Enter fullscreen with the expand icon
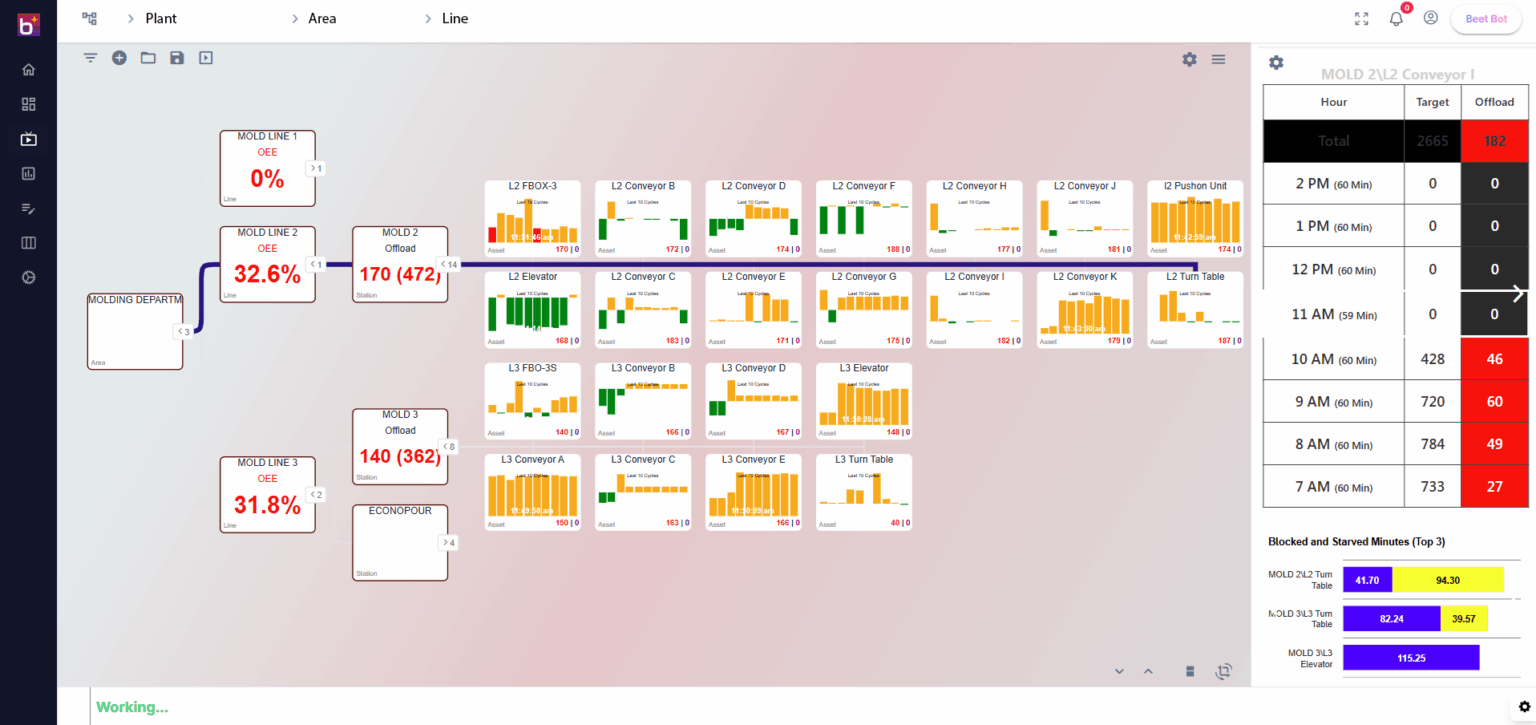This screenshot has height=725, width=1536. (1361, 19)
